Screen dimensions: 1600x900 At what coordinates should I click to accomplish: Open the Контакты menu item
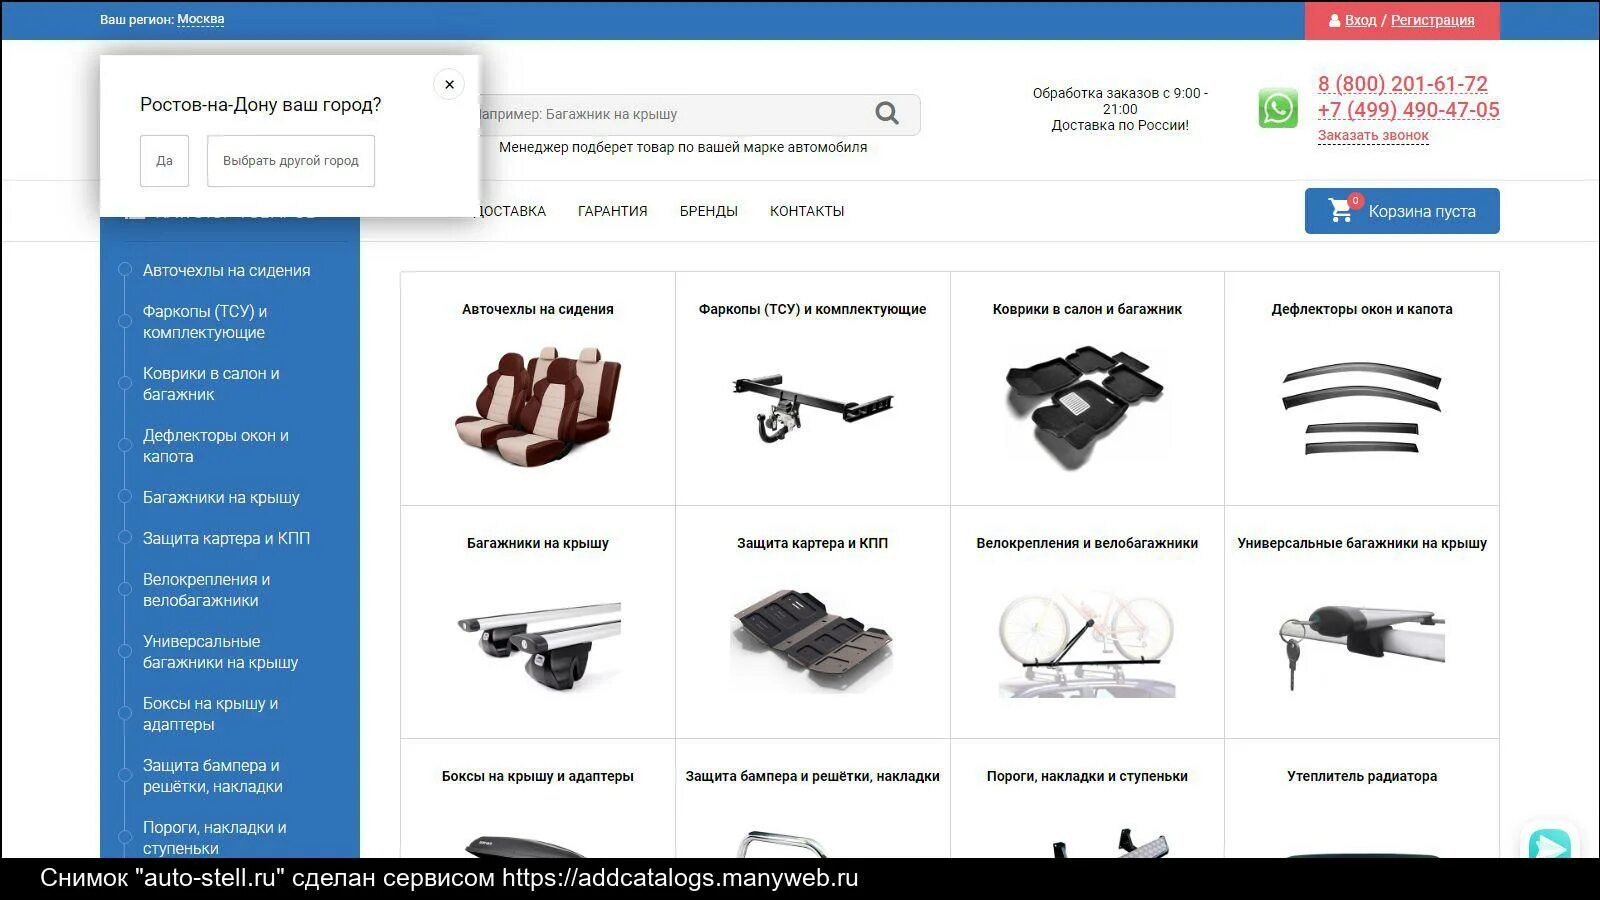[x=807, y=211]
